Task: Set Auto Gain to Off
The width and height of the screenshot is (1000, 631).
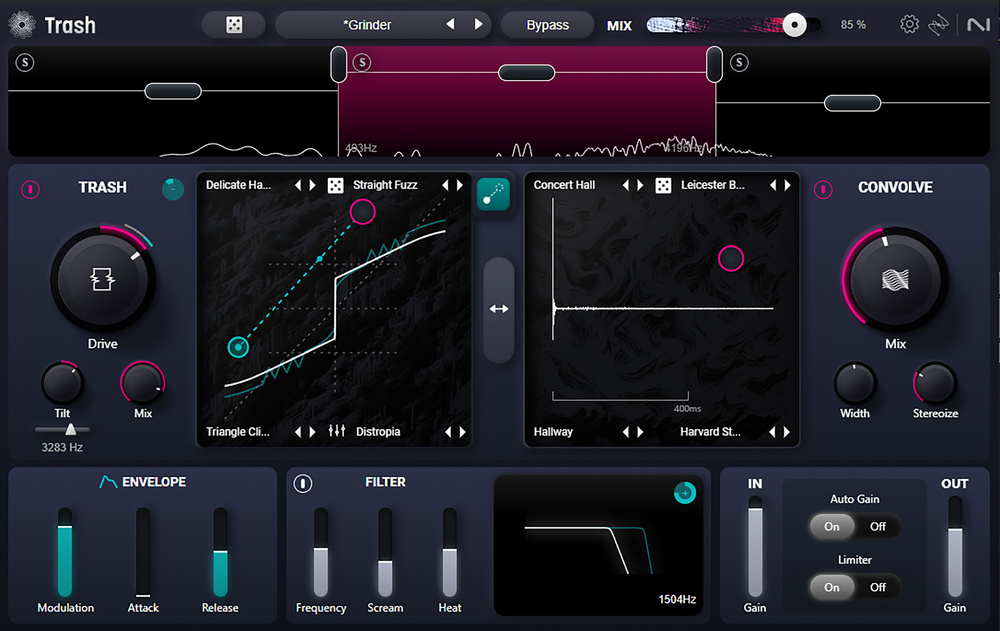Action: (x=878, y=526)
